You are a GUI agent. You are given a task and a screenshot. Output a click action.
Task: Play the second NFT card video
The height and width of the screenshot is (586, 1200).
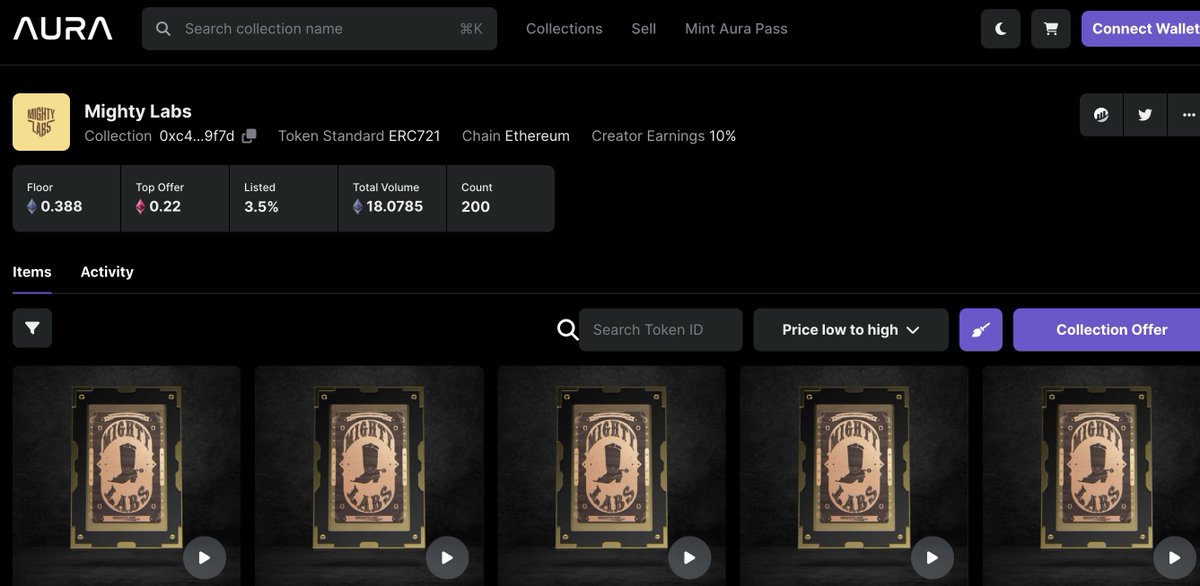click(x=447, y=558)
